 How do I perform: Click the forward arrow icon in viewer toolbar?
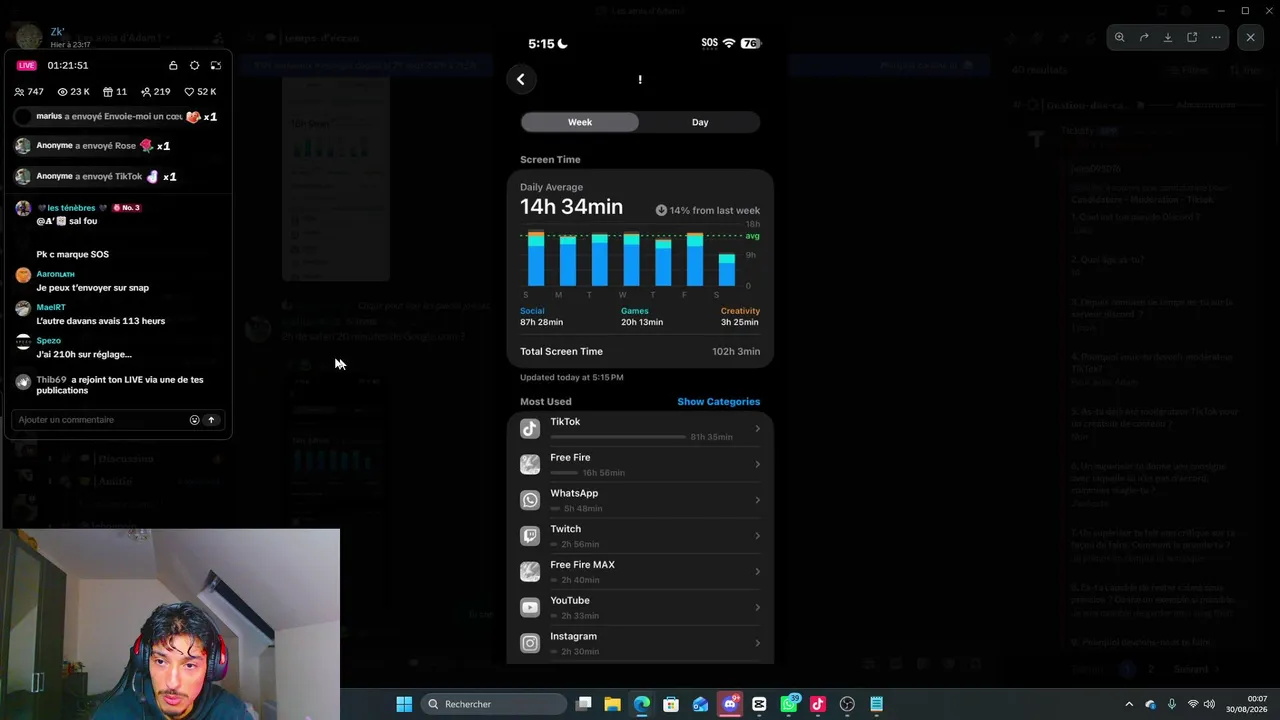tap(1144, 38)
